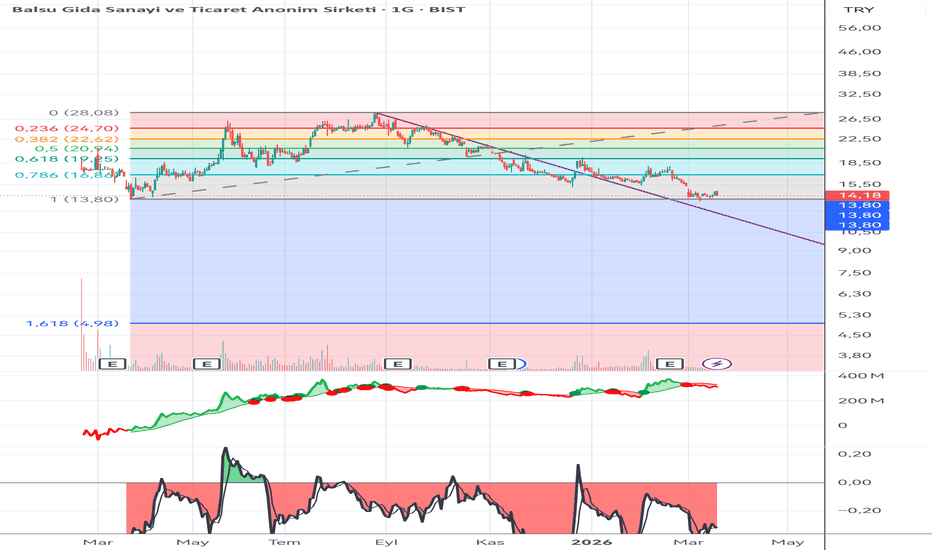The height and width of the screenshot is (550, 932).
Task: Click the 4,50 price axis label
Action: [855, 335]
